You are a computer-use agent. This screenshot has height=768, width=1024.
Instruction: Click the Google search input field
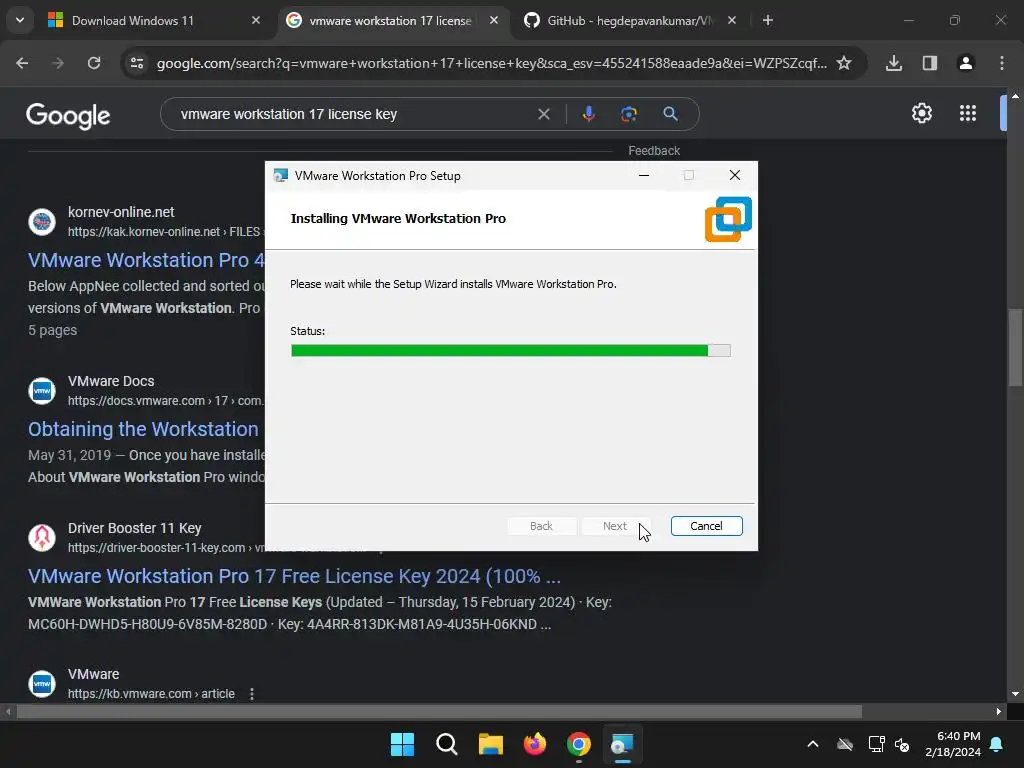click(353, 114)
